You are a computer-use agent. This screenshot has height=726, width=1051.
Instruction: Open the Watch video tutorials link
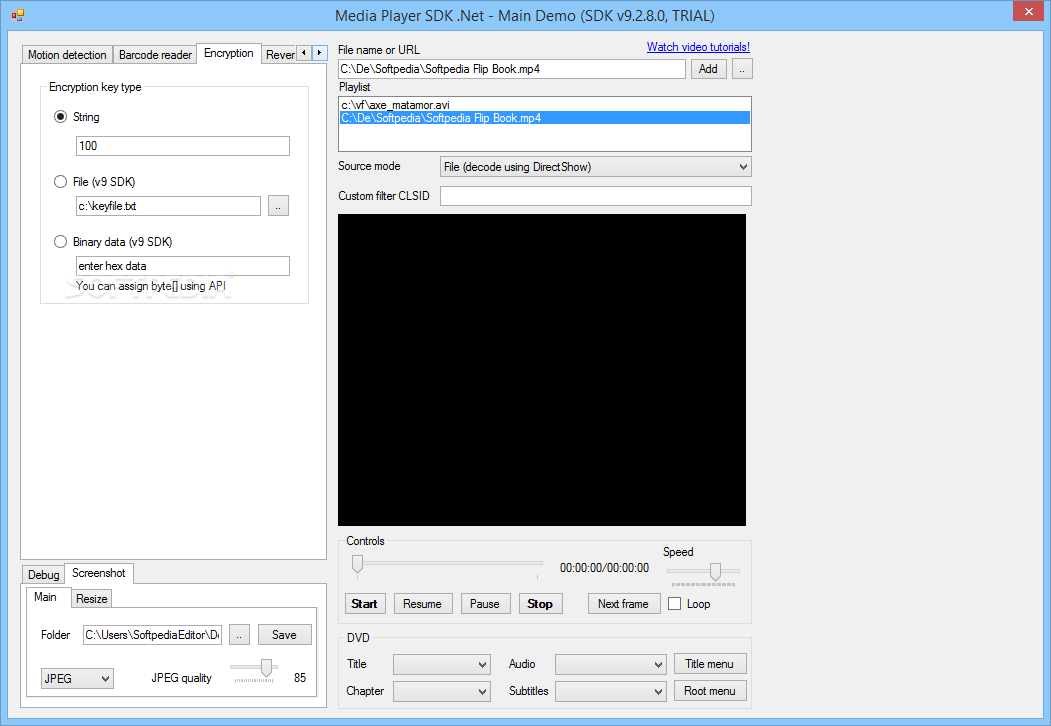[698, 47]
